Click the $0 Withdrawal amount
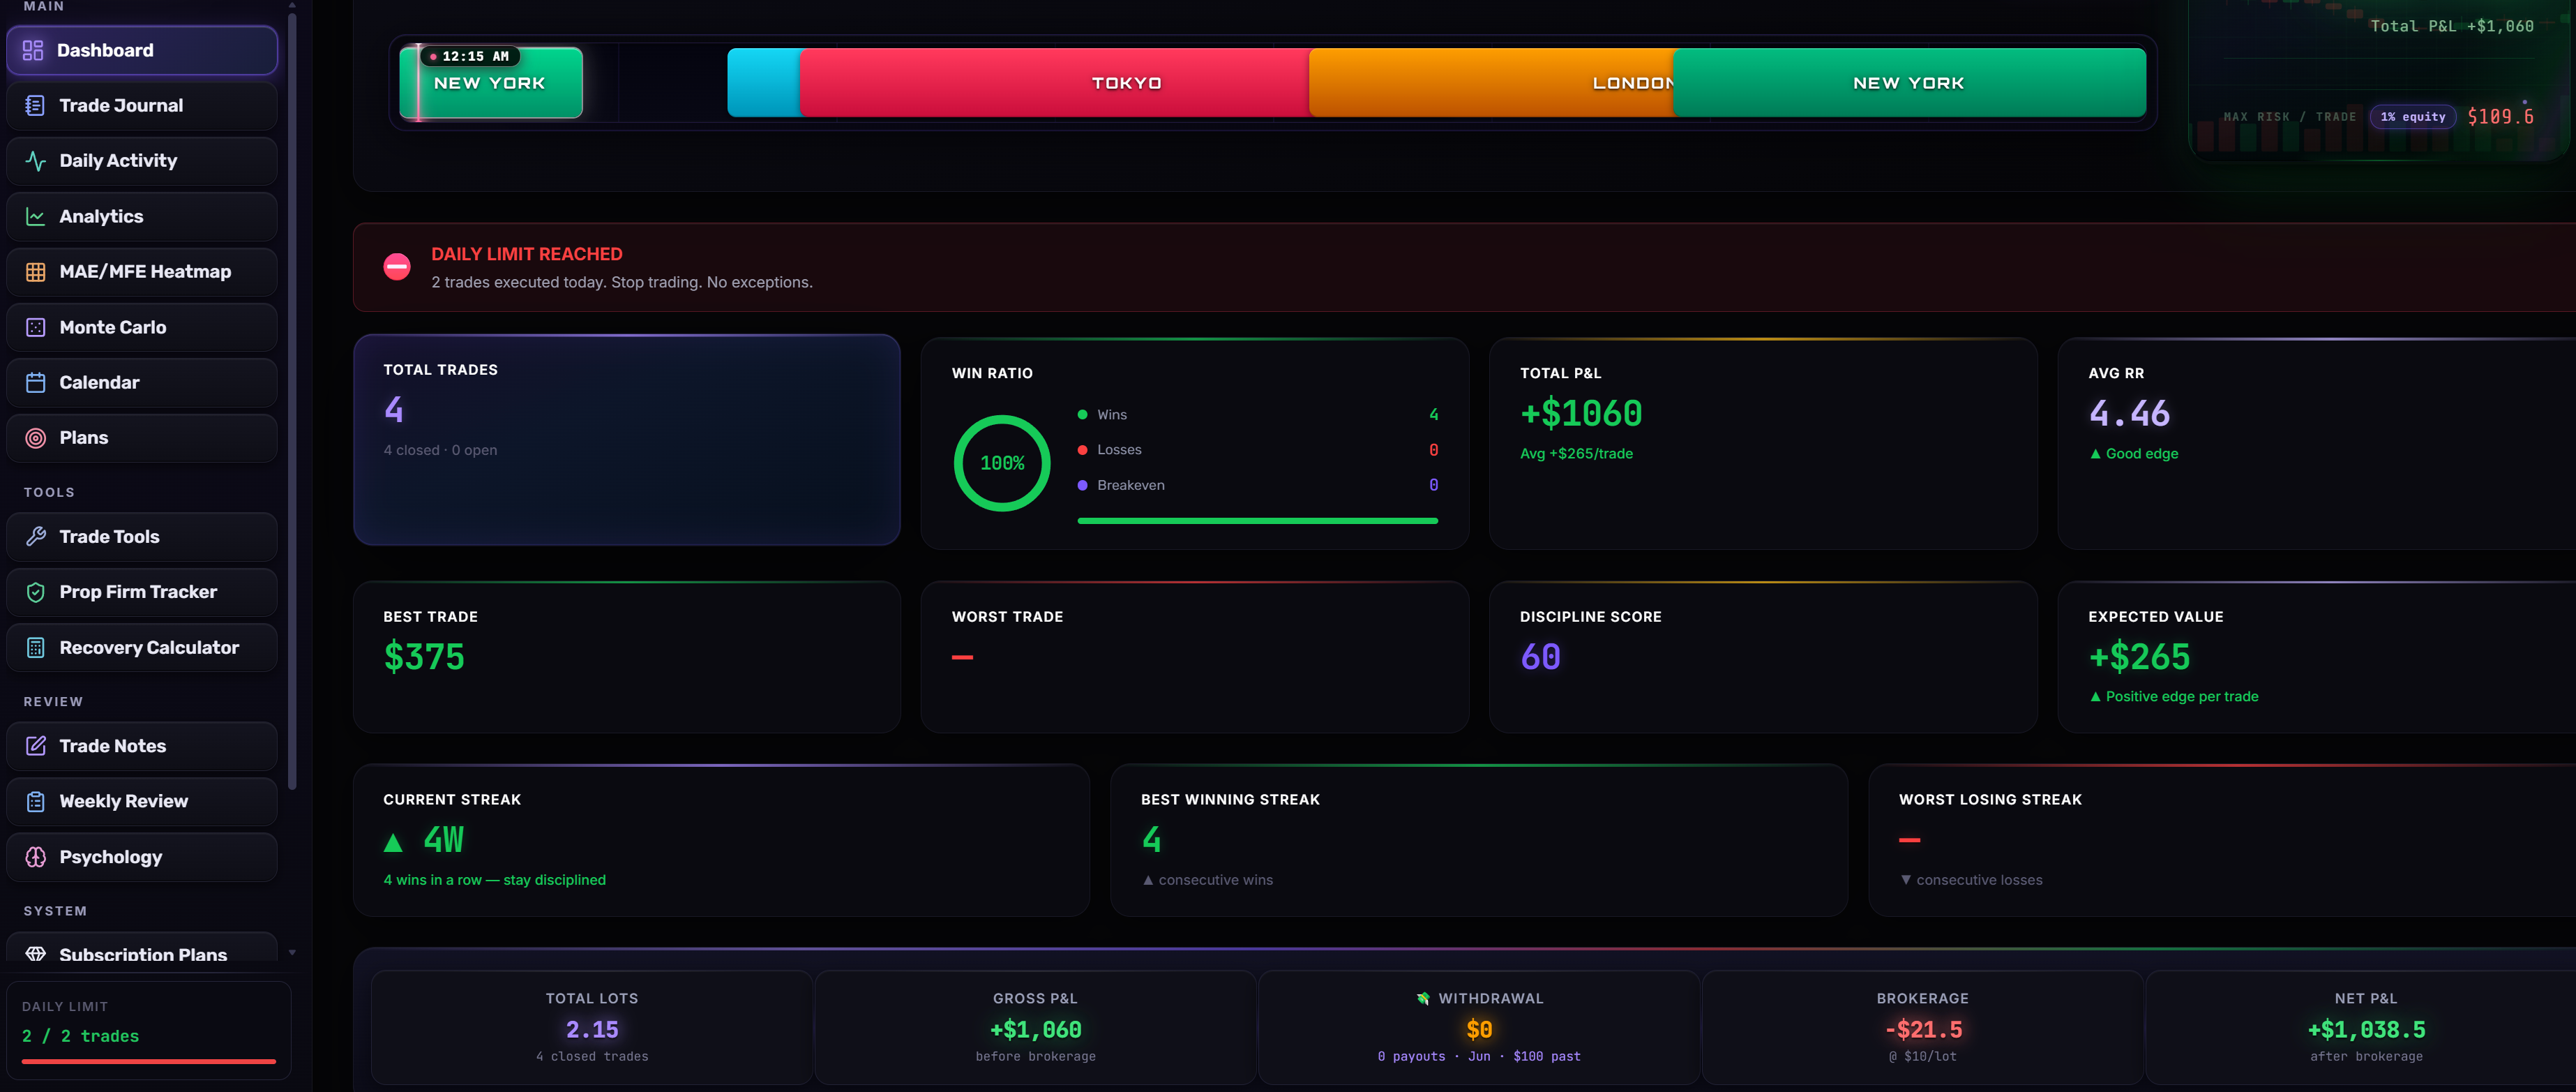 1479,1030
